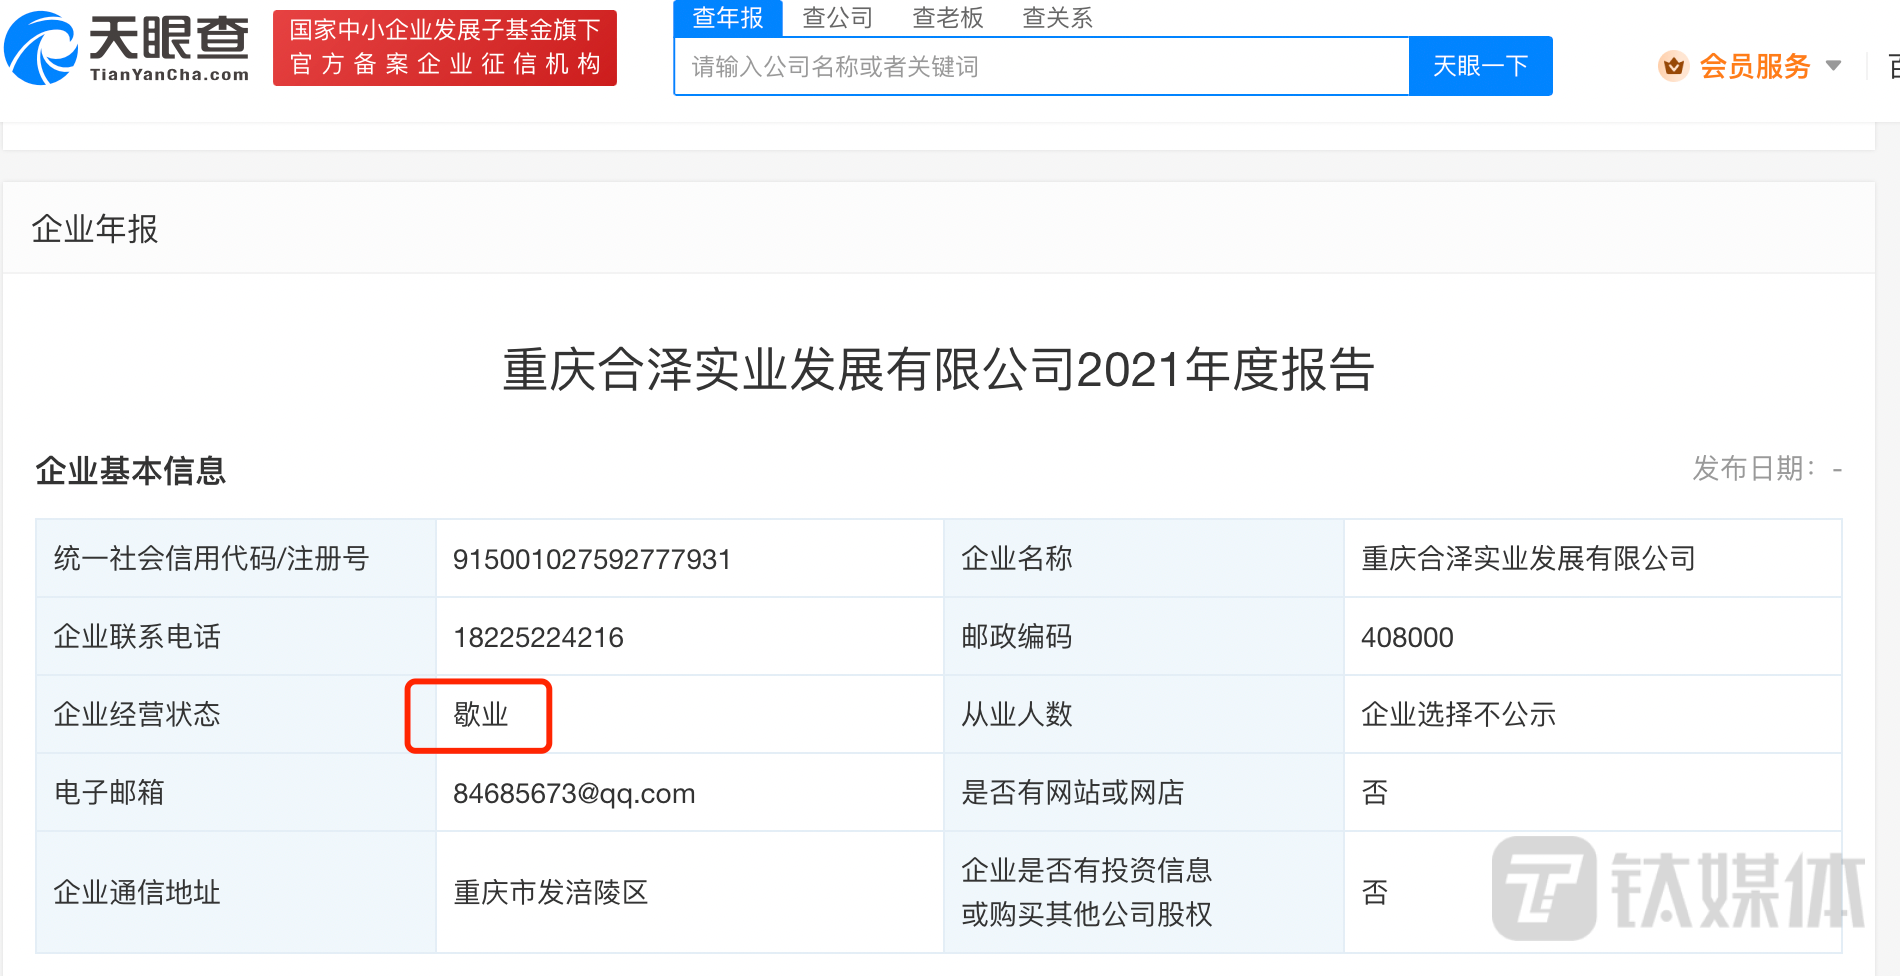Click the email 84685673@qq.com link

tap(574, 792)
